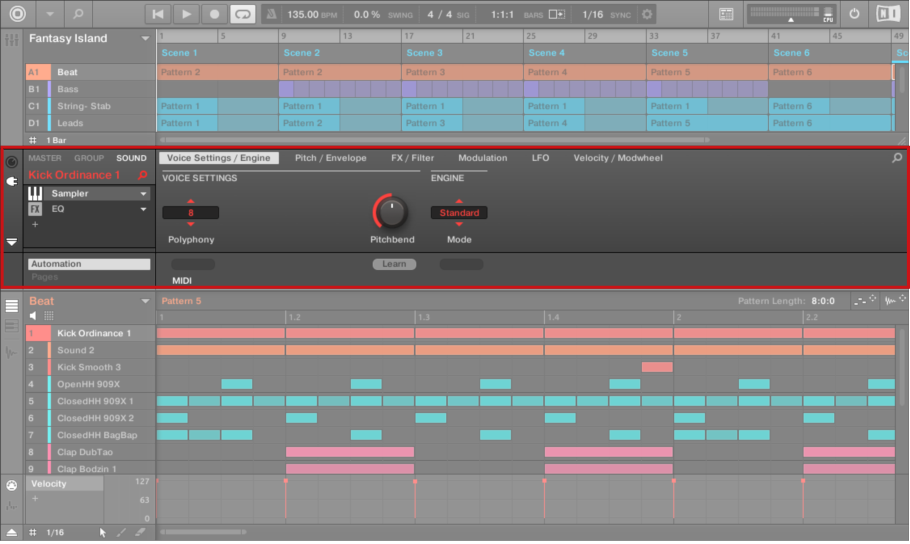Image resolution: width=910 pixels, height=544 pixels.
Task: Click the Pitchbend knob
Action: coord(391,211)
